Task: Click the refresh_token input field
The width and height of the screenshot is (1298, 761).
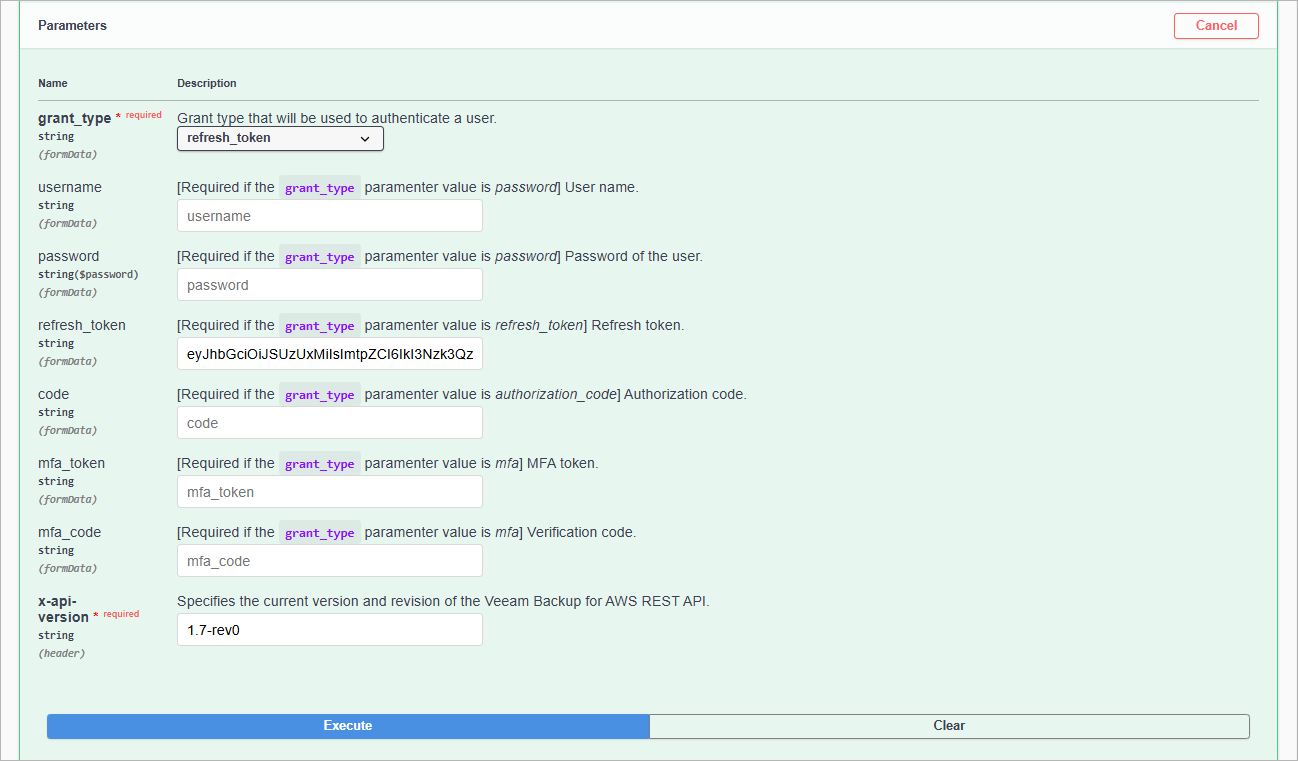Action: 330,354
